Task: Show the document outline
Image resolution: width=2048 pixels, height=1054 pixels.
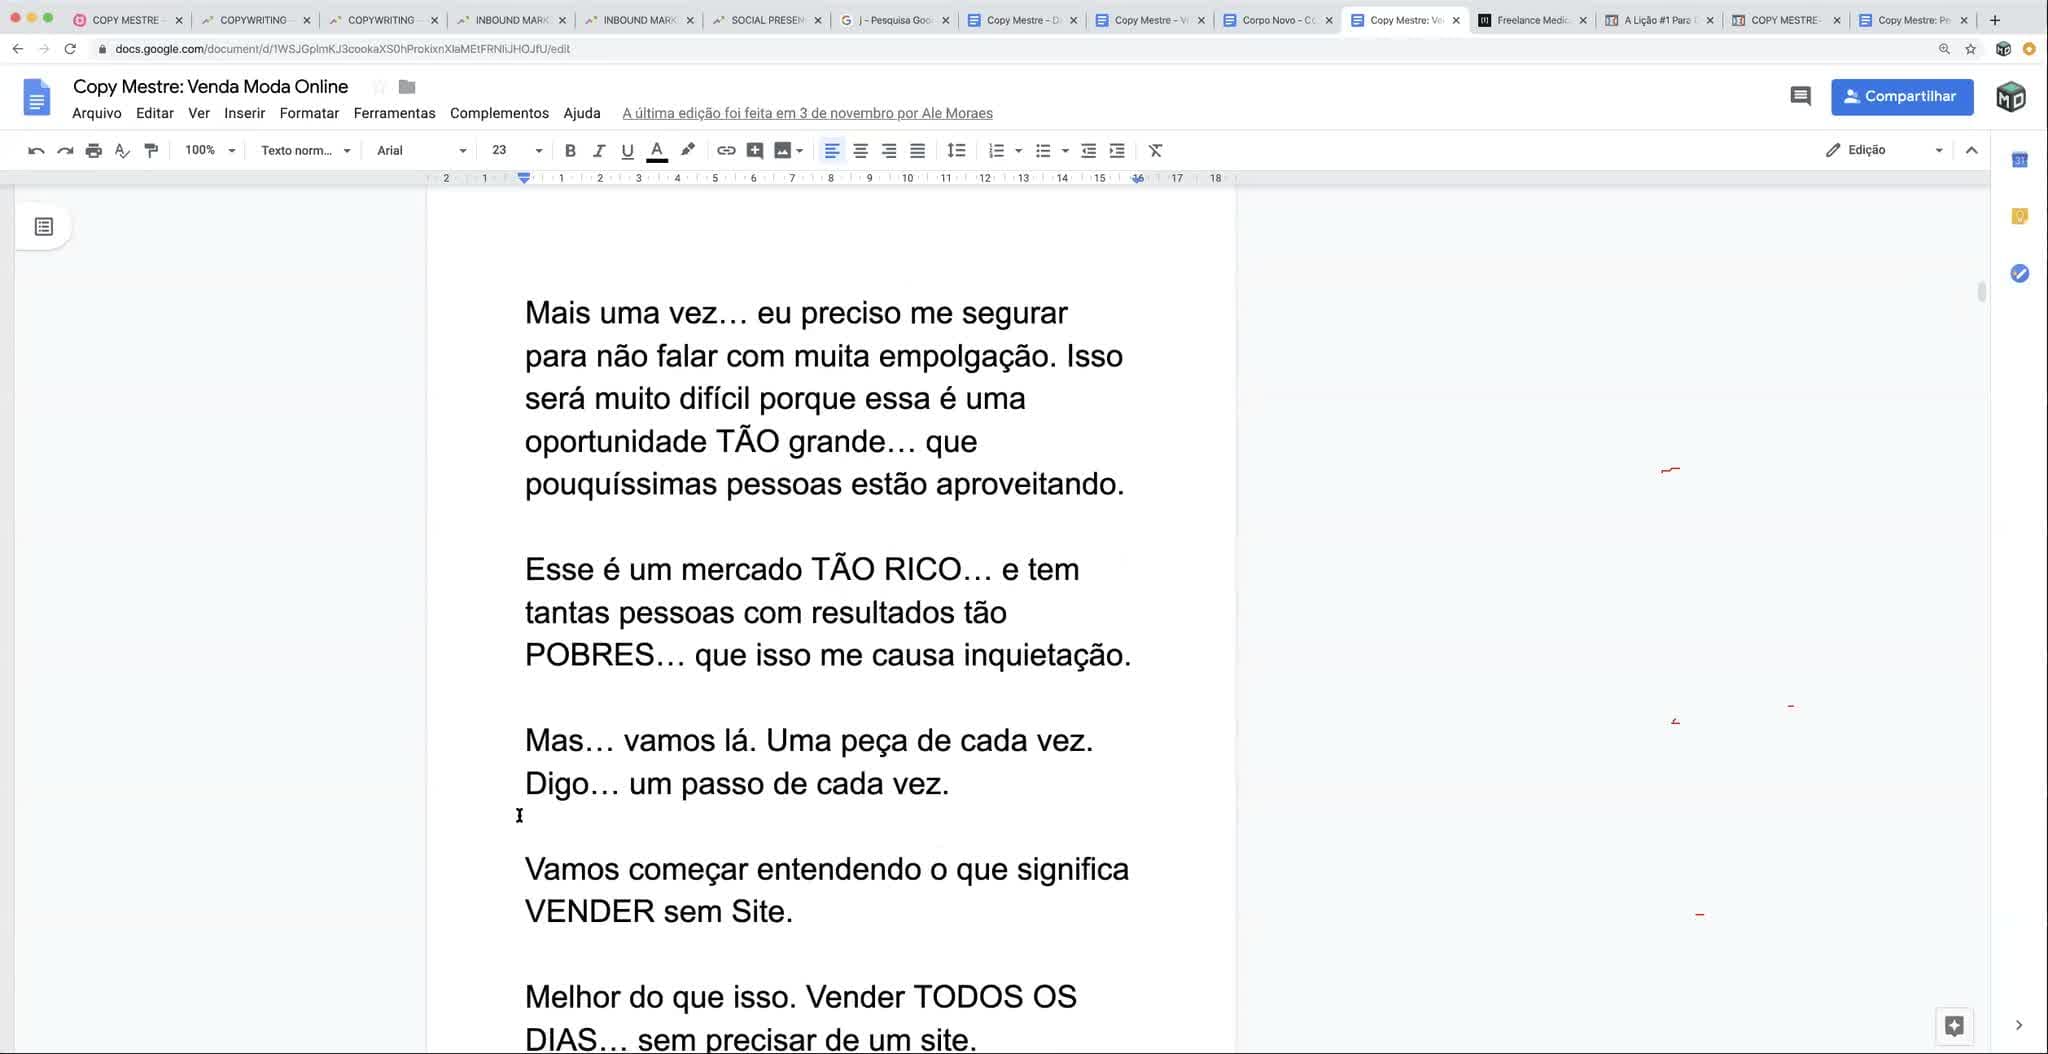Action: 43,227
